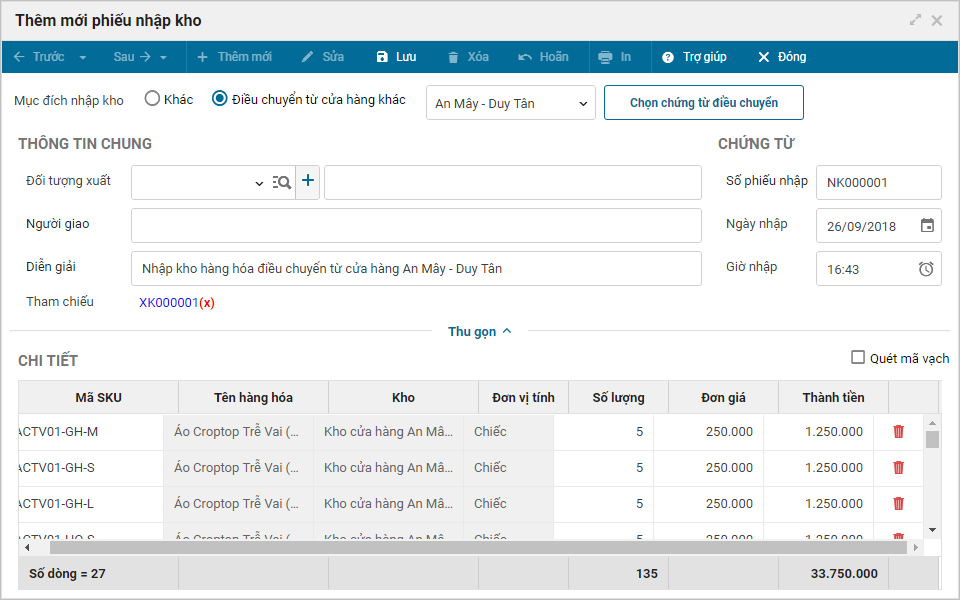Click quantity cell in ACTV01-GH-M row
The height and width of the screenshot is (600, 960).
tap(604, 432)
